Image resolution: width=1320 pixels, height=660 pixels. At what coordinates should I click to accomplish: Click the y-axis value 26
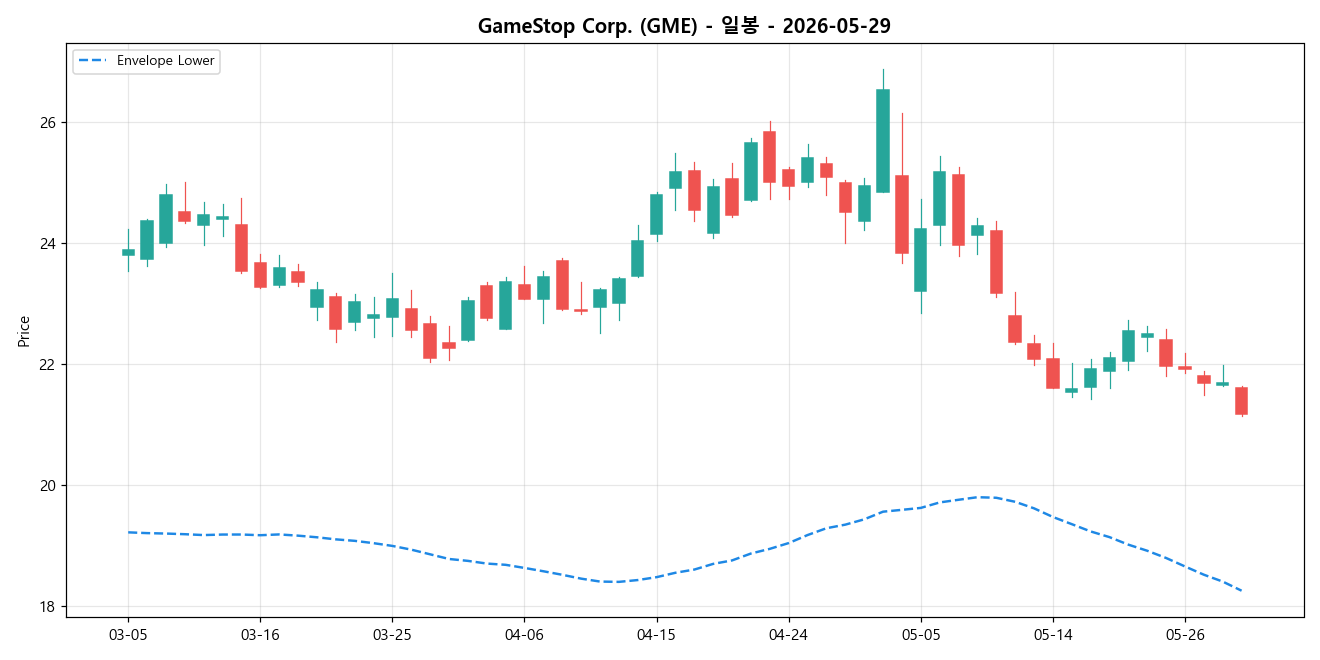(x=50, y=123)
